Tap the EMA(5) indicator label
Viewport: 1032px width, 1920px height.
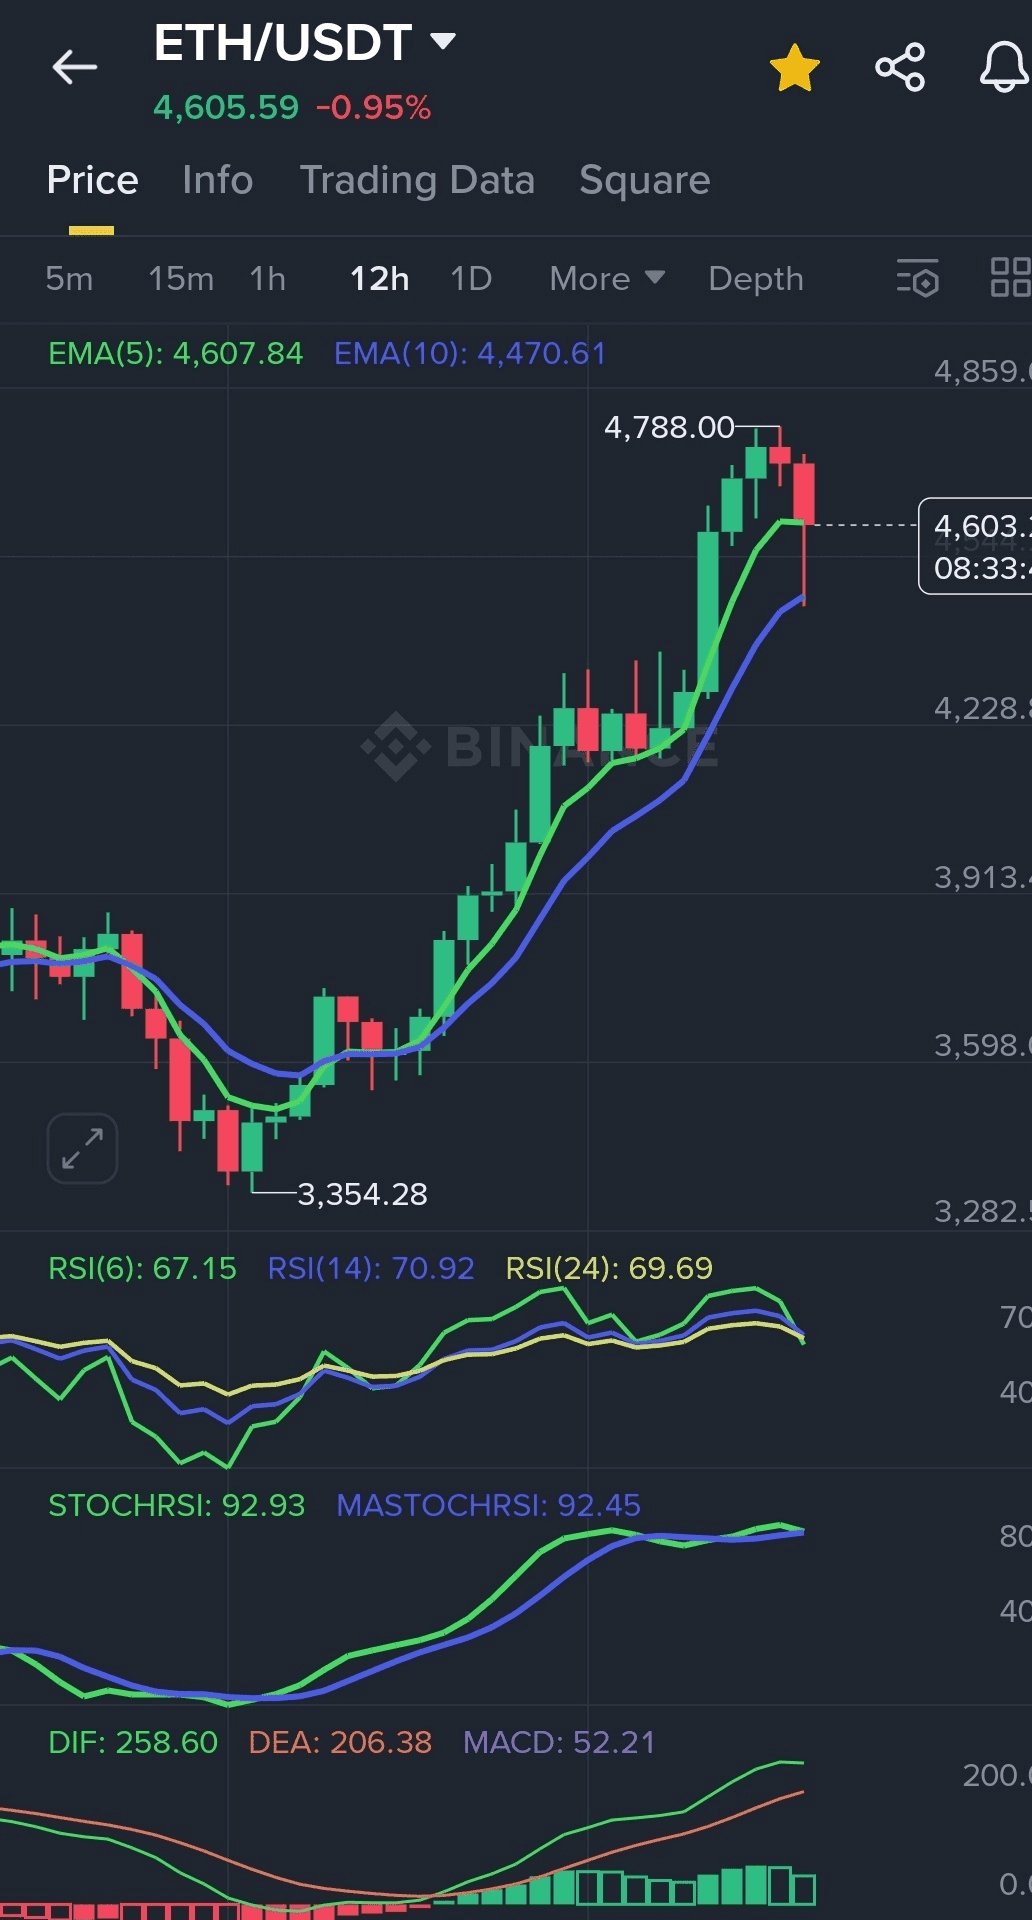pos(175,353)
